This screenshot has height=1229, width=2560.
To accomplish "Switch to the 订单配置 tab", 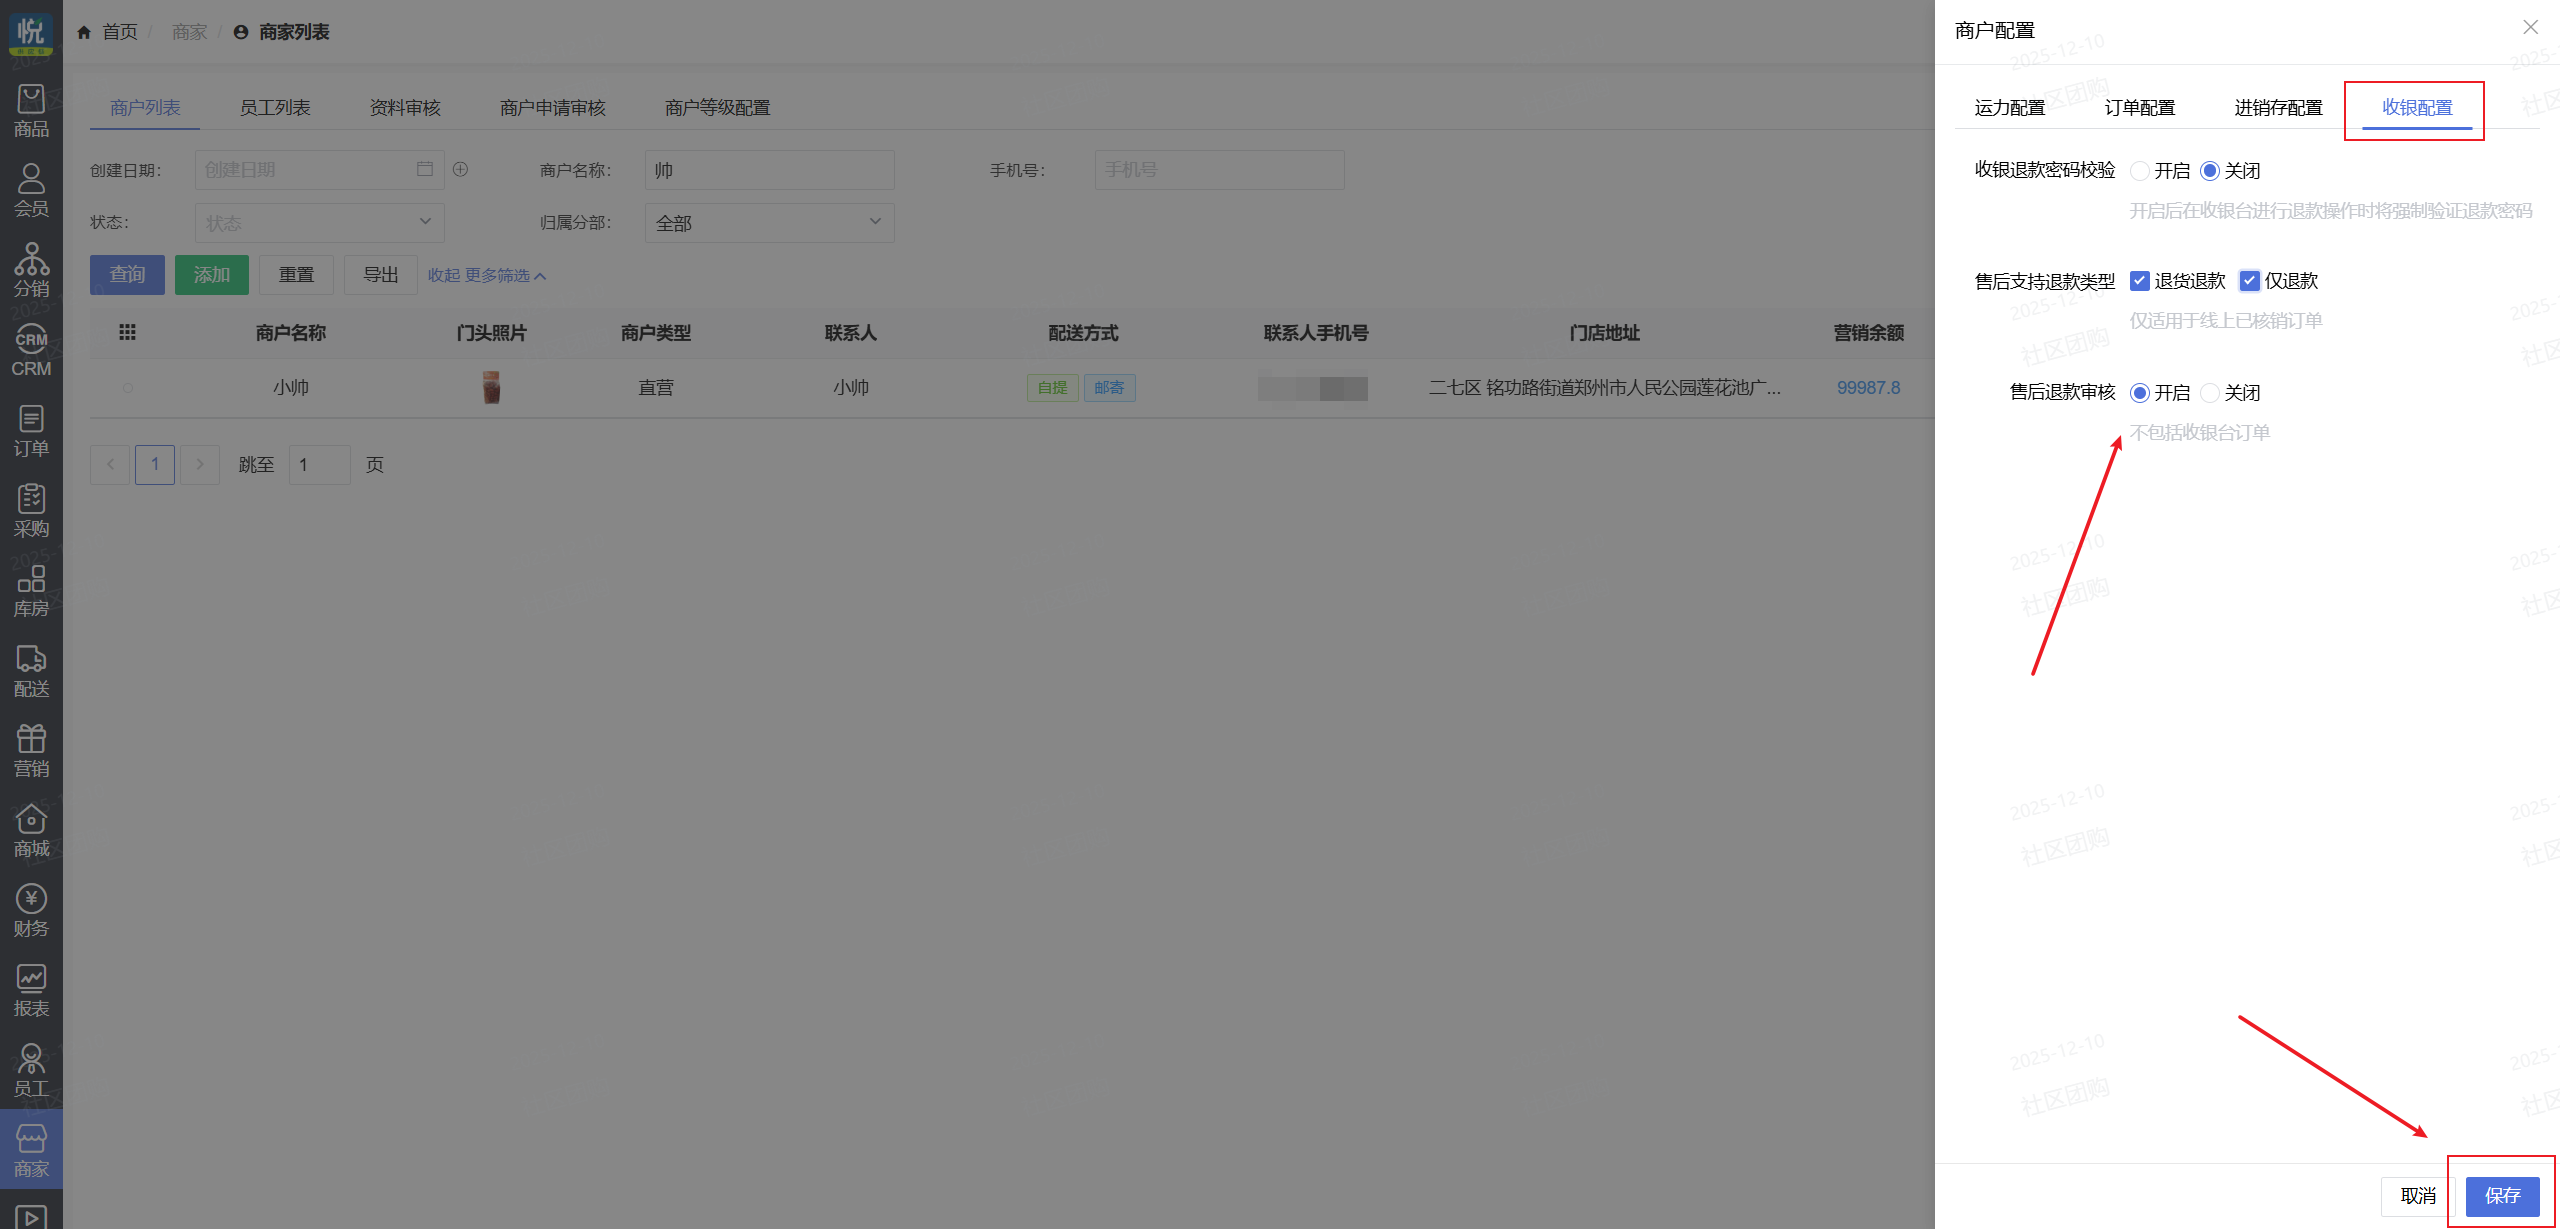I will 2140,108.
